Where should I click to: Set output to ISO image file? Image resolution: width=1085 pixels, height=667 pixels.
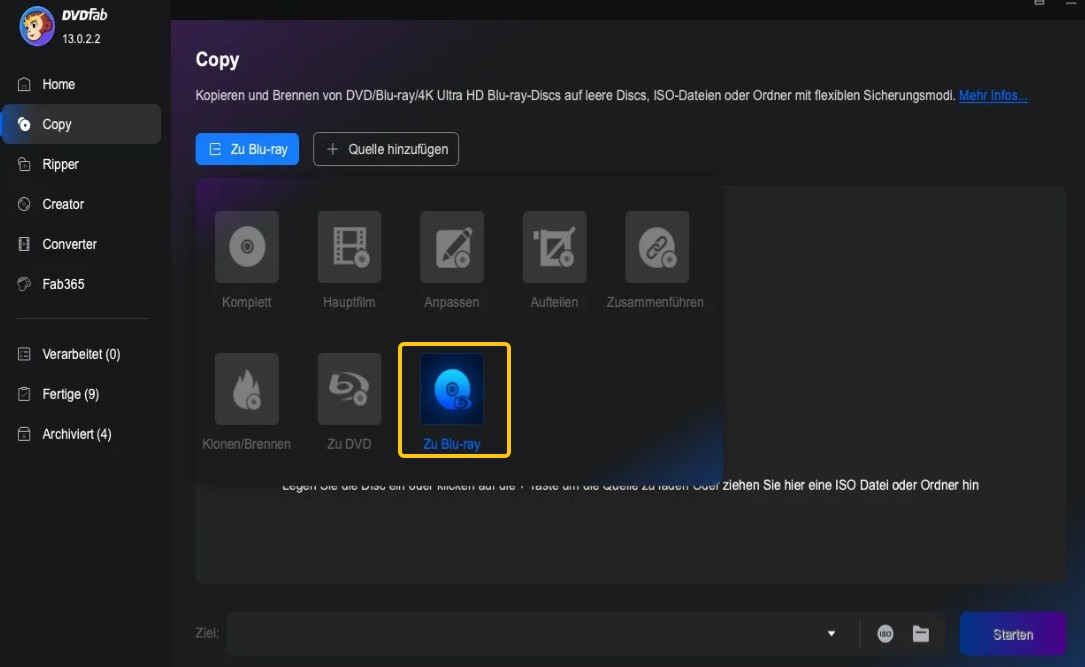(885, 634)
